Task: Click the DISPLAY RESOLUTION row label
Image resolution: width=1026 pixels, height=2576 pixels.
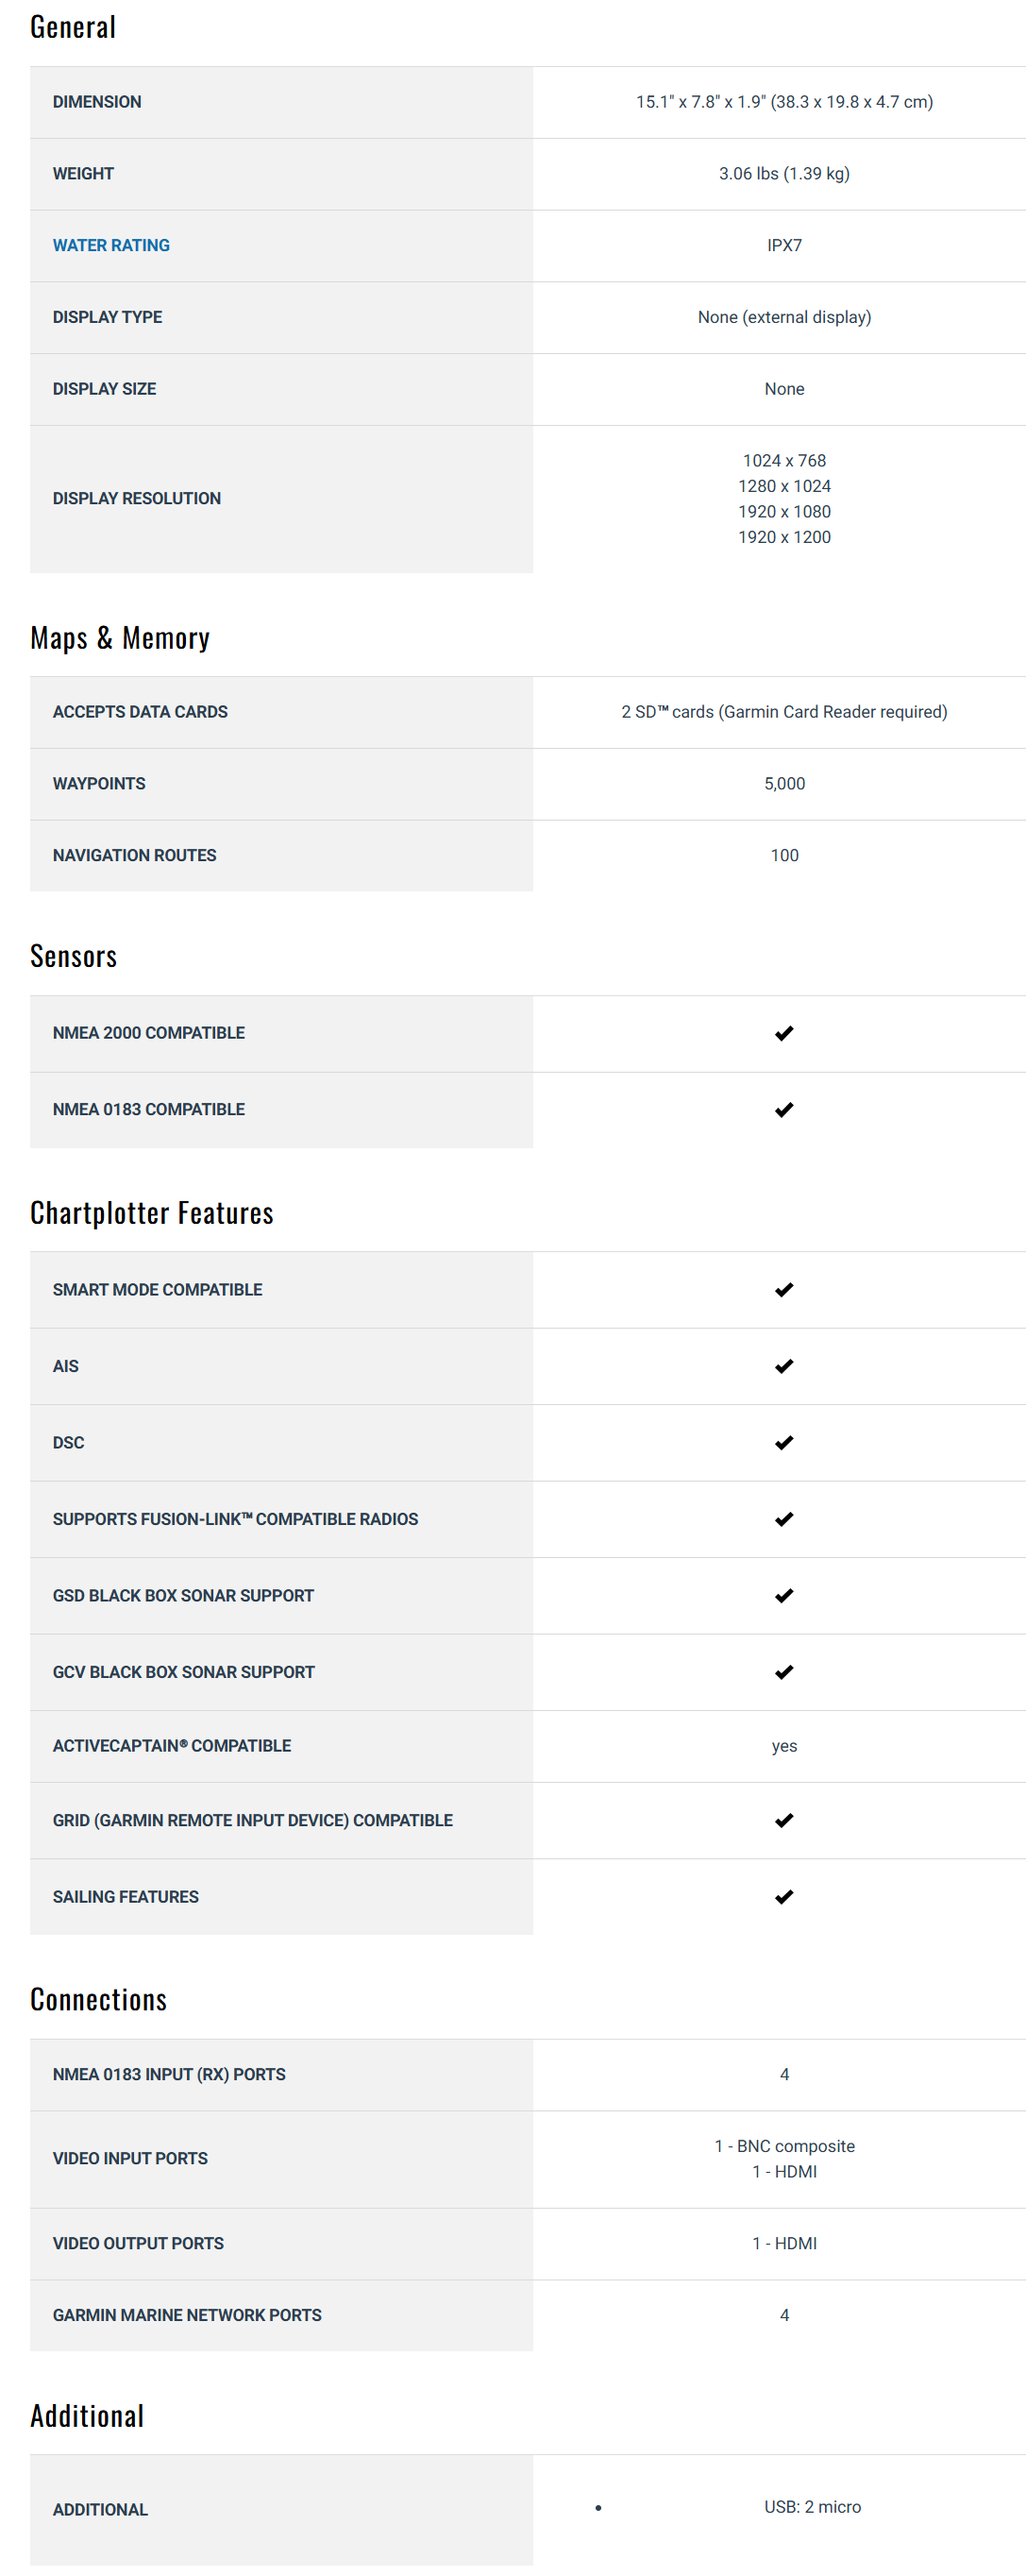Action: click(x=137, y=498)
